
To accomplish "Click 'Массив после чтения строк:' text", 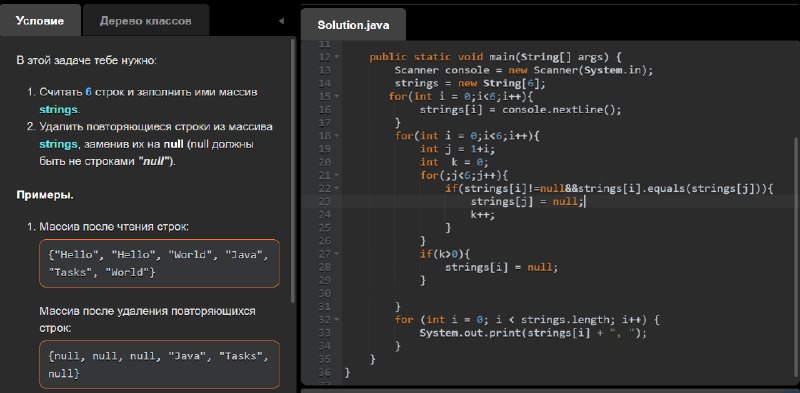I will [114, 226].
